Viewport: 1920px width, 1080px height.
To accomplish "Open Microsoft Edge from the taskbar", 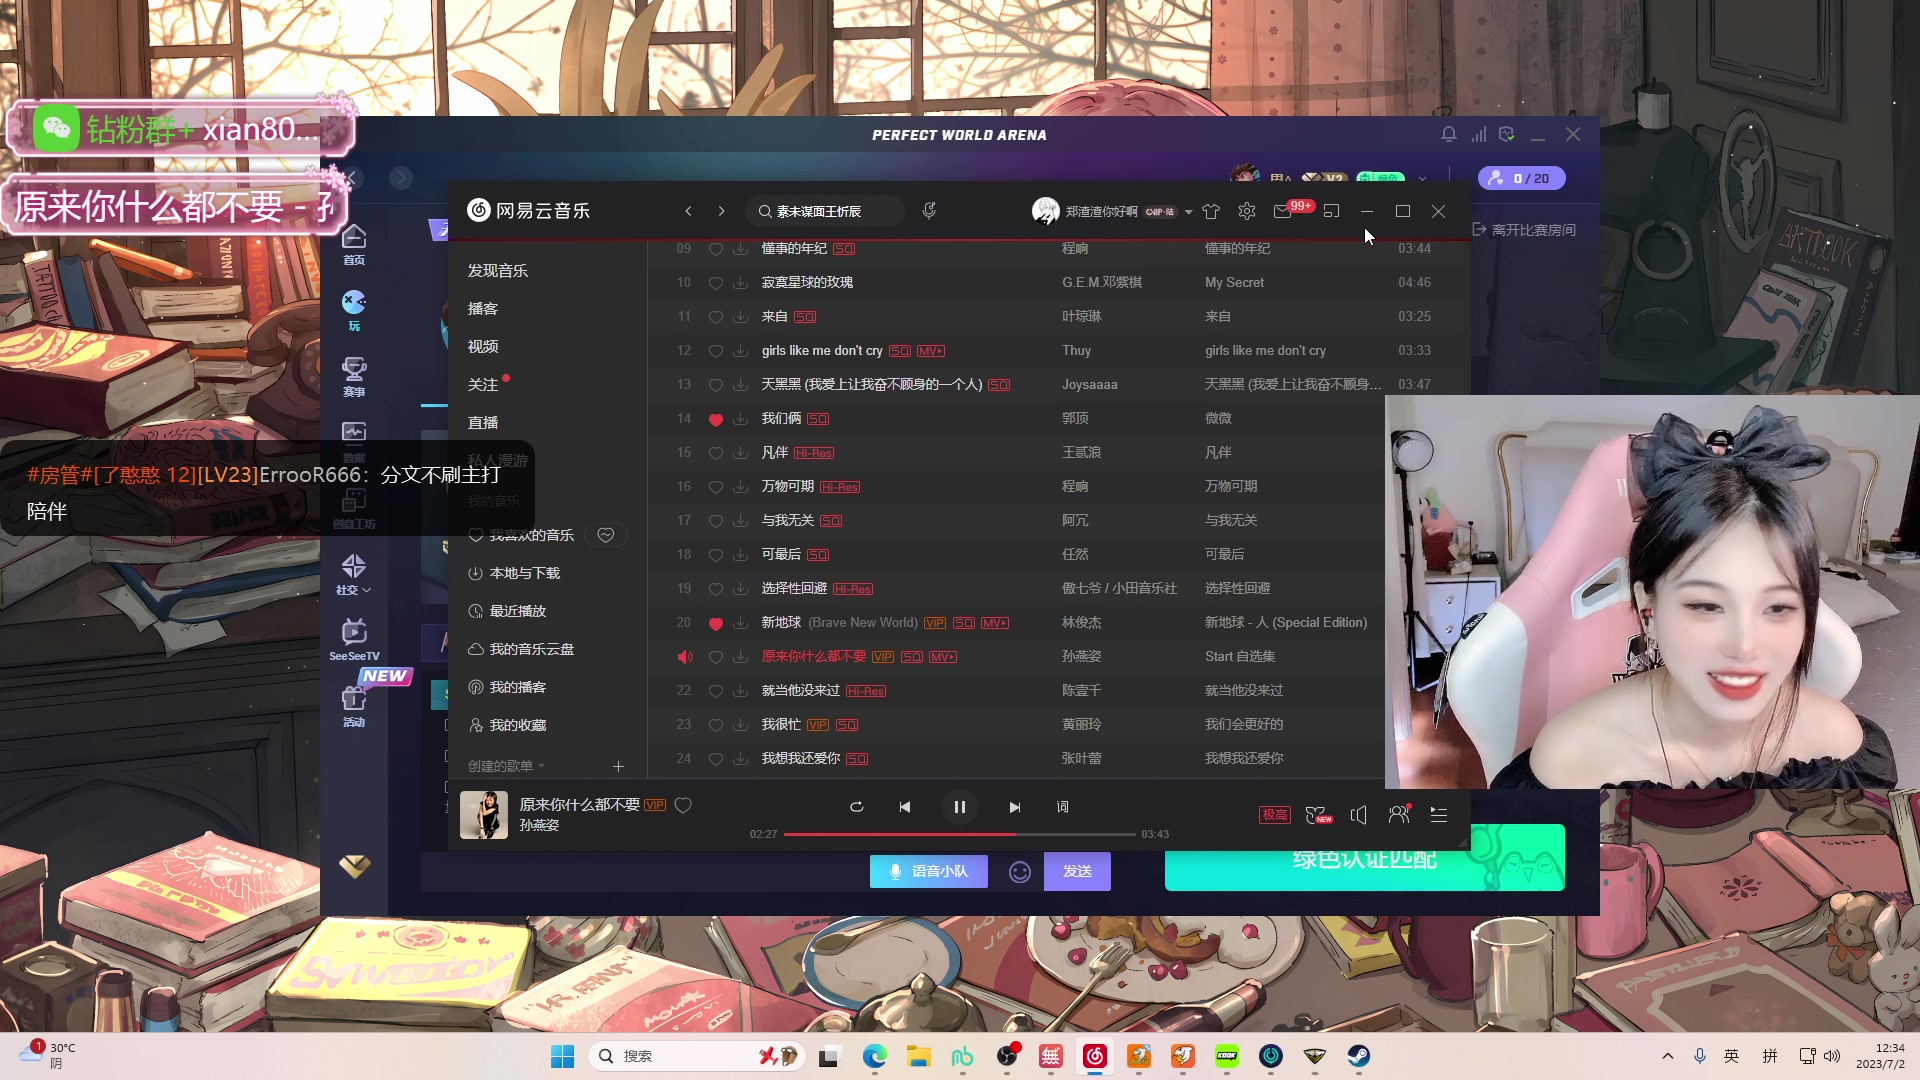I will tap(875, 1056).
